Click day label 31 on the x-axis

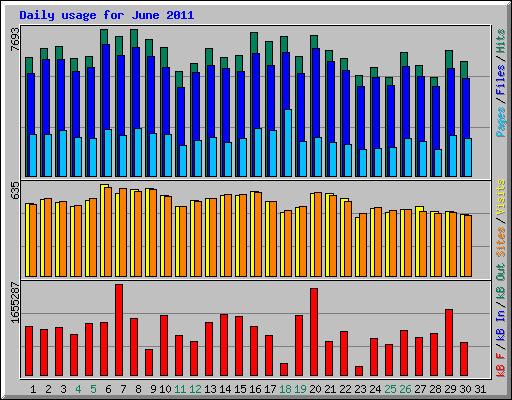pos(480,389)
